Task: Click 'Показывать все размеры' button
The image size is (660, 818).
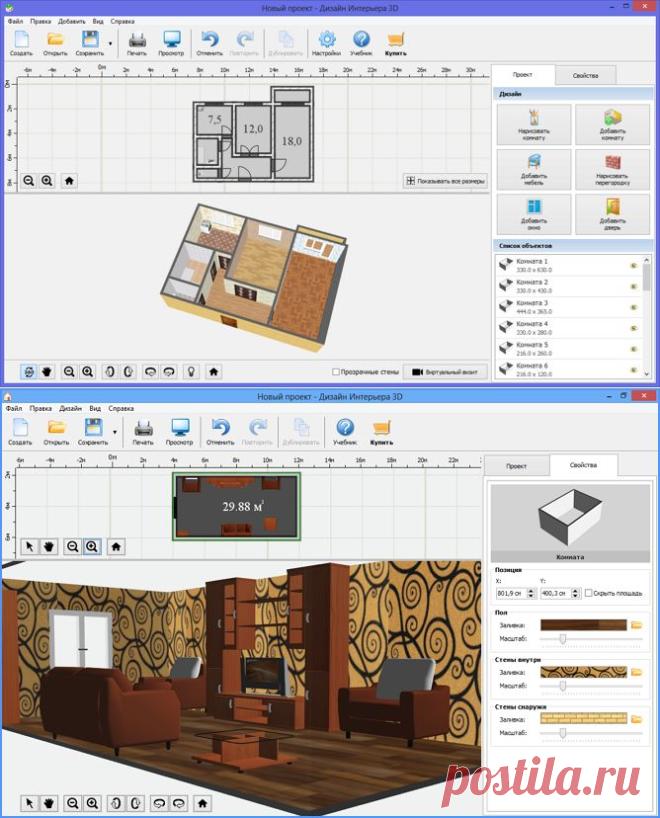Action: 446,181
